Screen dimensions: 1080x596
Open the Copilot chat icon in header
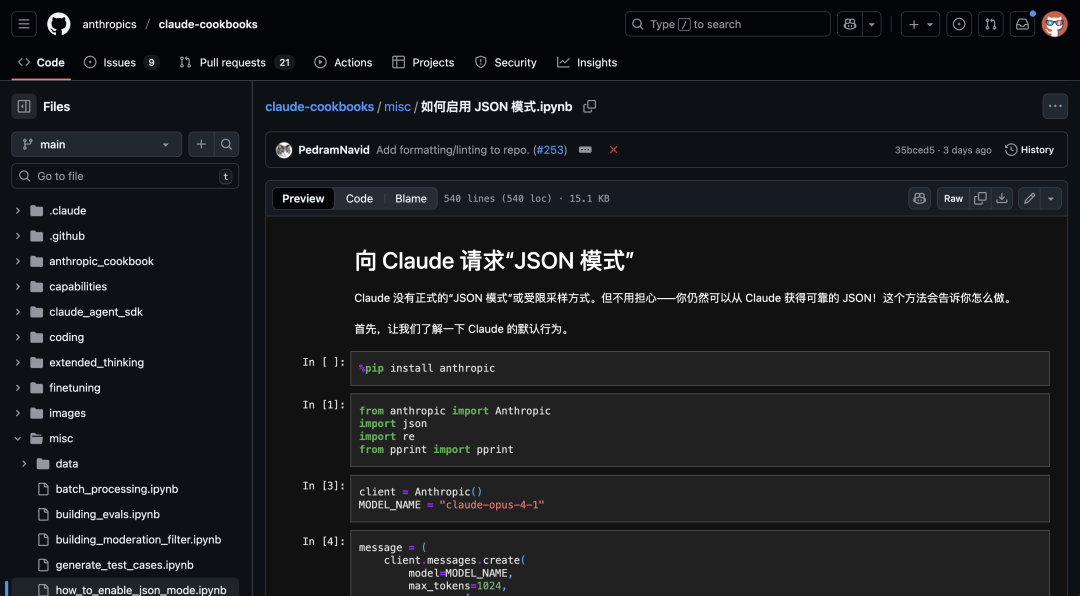click(x=850, y=24)
